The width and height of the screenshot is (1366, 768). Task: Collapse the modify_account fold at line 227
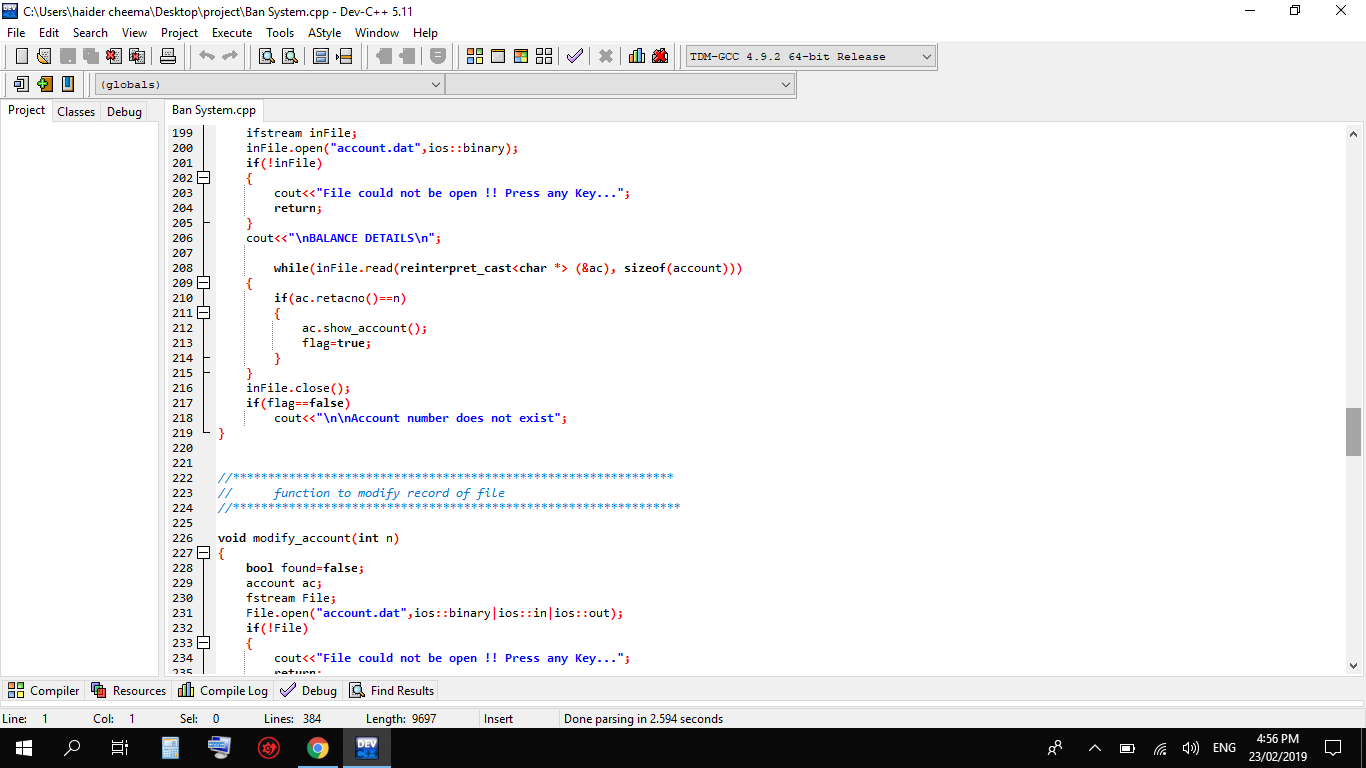pyautogui.click(x=204, y=553)
